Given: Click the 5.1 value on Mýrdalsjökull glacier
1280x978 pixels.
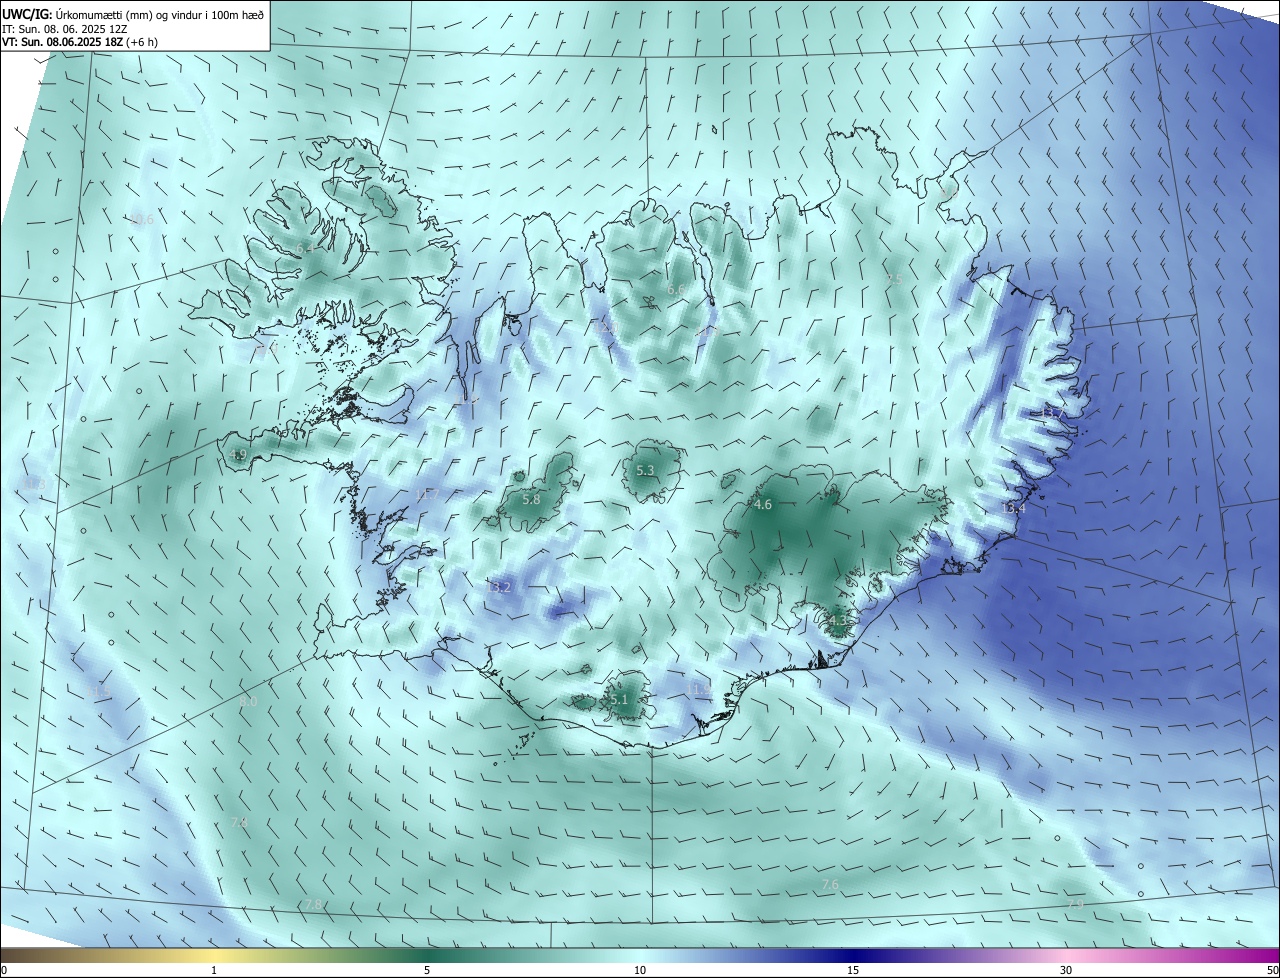Looking at the screenshot, I should pos(619,700).
